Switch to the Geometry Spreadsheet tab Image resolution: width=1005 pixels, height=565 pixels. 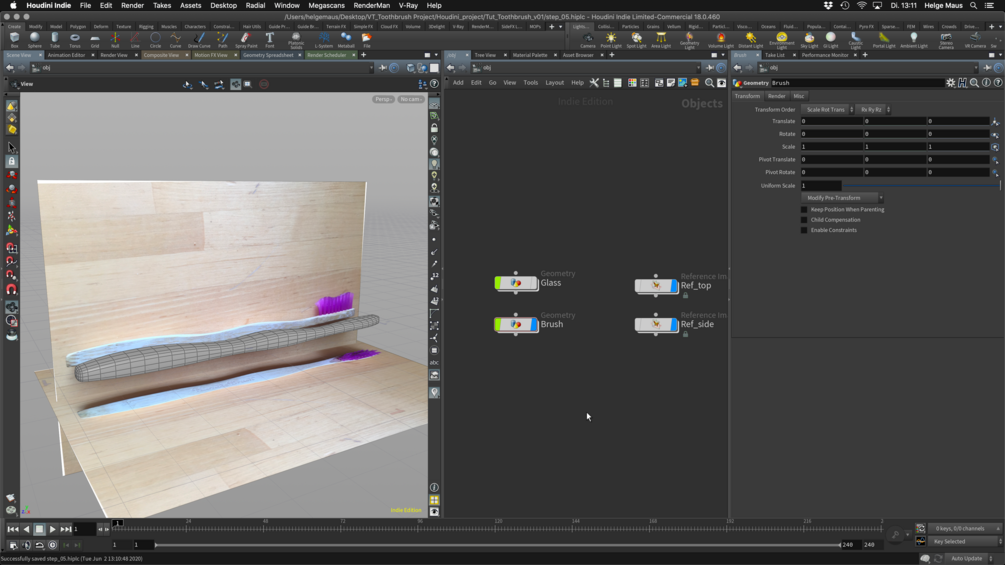pos(268,55)
